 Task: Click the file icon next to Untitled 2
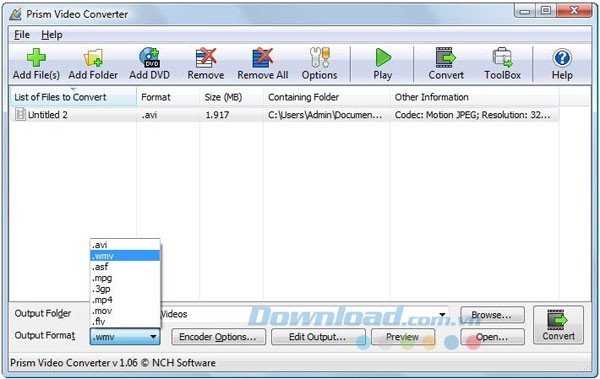click(x=20, y=114)
